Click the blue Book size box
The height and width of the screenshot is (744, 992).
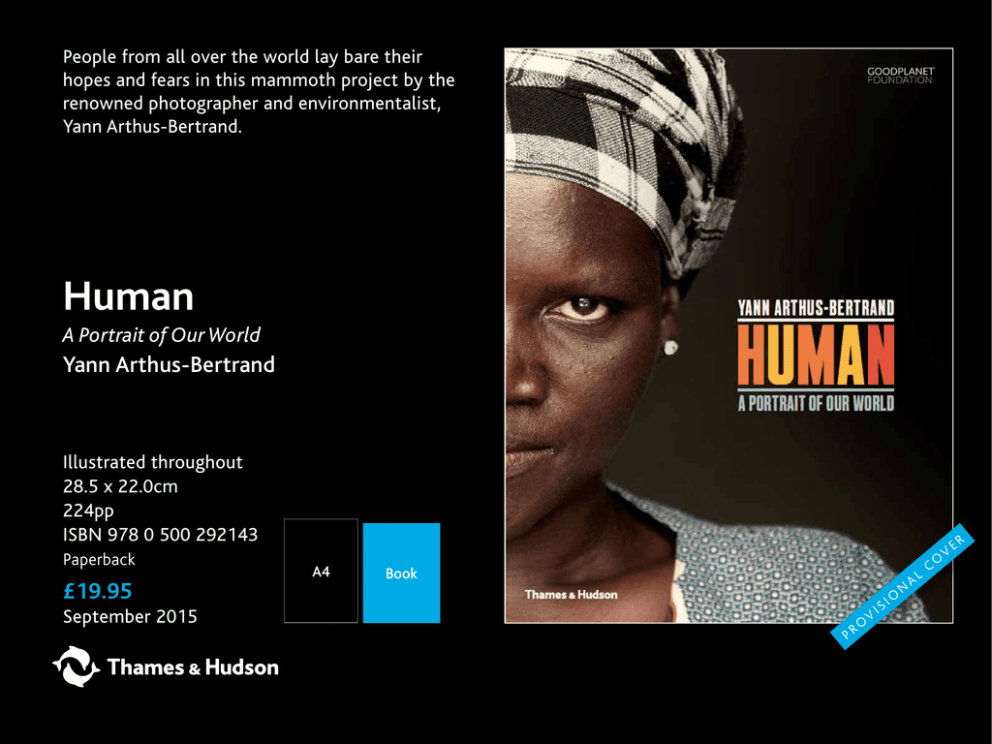pos(401,573)
